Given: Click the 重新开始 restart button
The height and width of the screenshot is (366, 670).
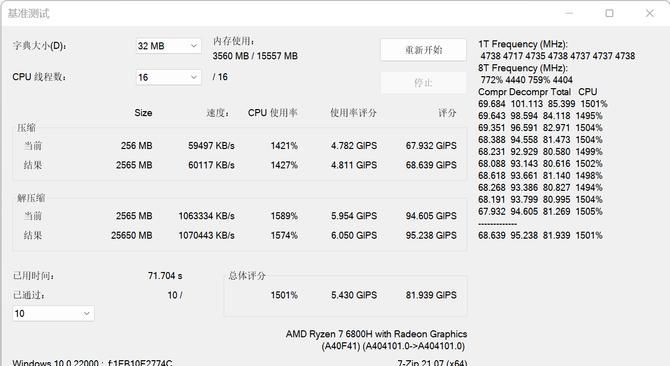Looking at the screenshot, I should pyautogui.click(x=423, y=50).
